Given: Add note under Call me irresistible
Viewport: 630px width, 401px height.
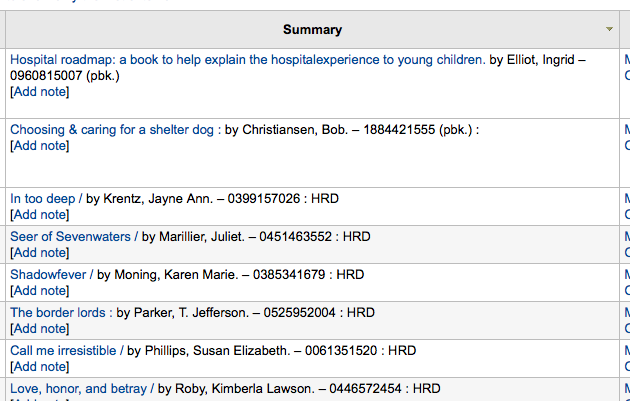Looking at the screenshot, I should (x=40, y=366).
